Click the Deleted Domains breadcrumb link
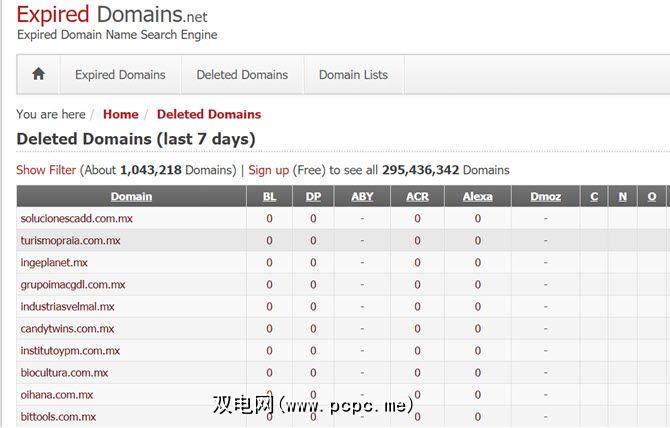 click(209, 114)
